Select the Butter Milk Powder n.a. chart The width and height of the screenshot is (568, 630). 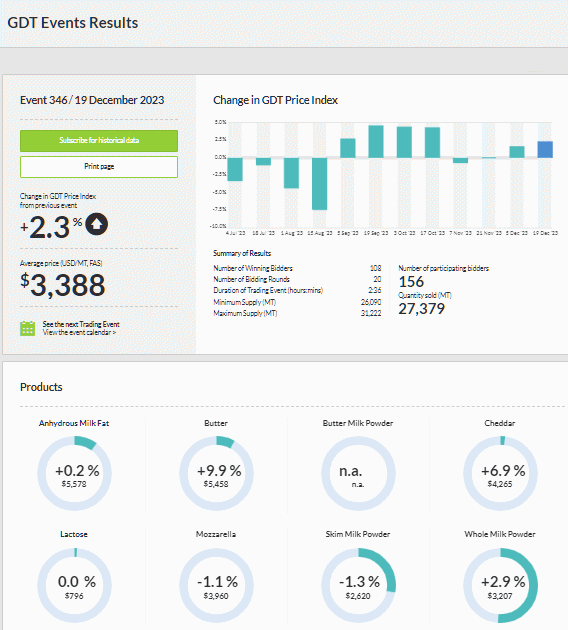(358, 474)
